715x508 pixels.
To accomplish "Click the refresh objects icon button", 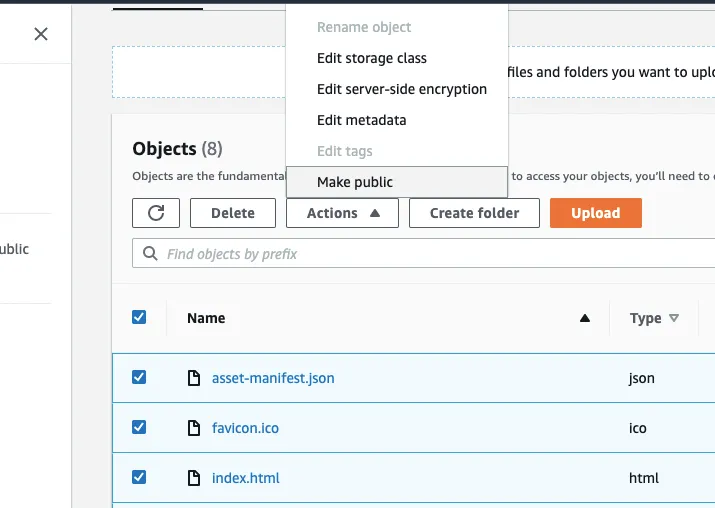I will (x=156, y=213).
